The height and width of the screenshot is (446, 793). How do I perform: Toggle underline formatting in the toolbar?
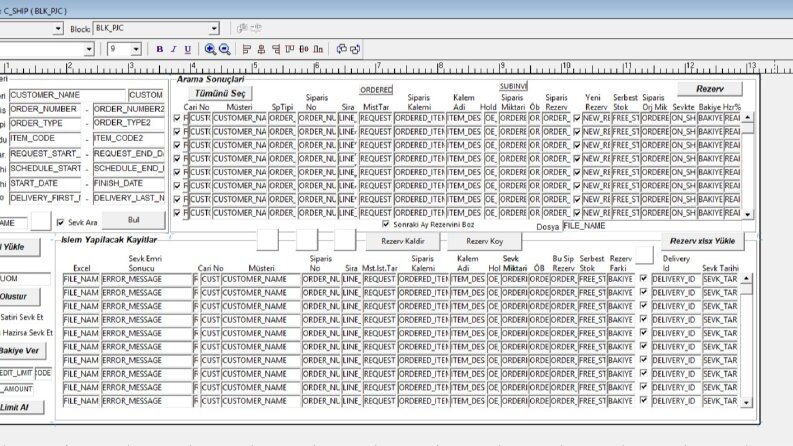click(x=188, y=49)
